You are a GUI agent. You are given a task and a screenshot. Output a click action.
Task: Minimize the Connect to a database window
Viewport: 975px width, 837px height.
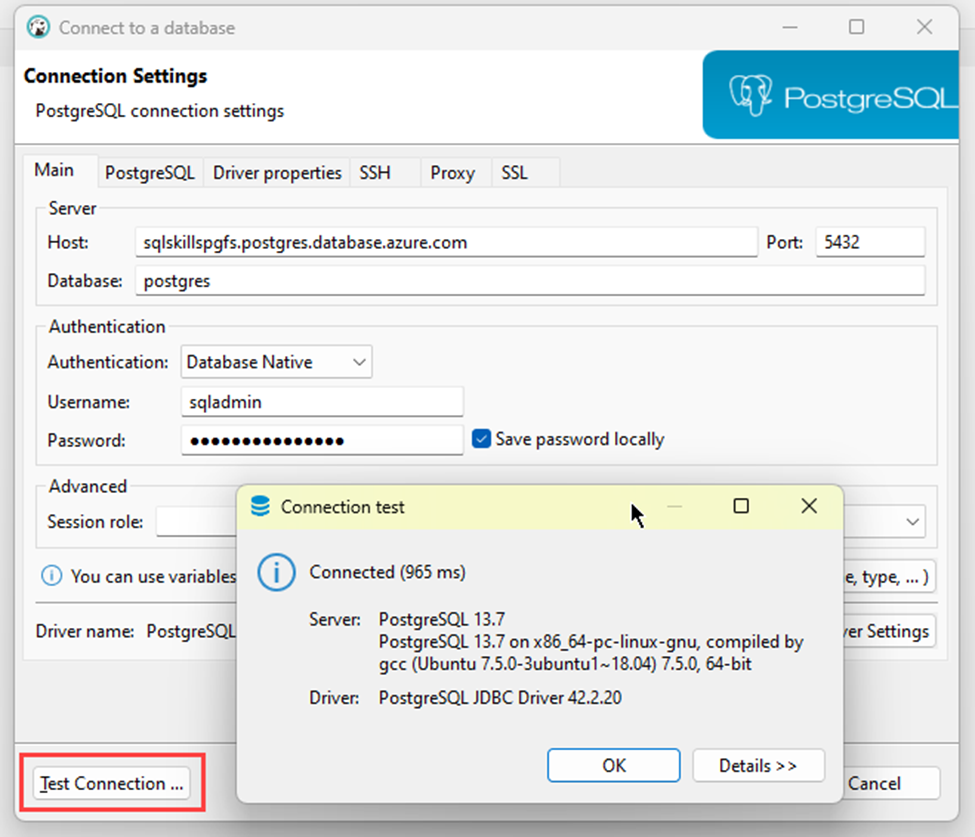click(790, 27)
